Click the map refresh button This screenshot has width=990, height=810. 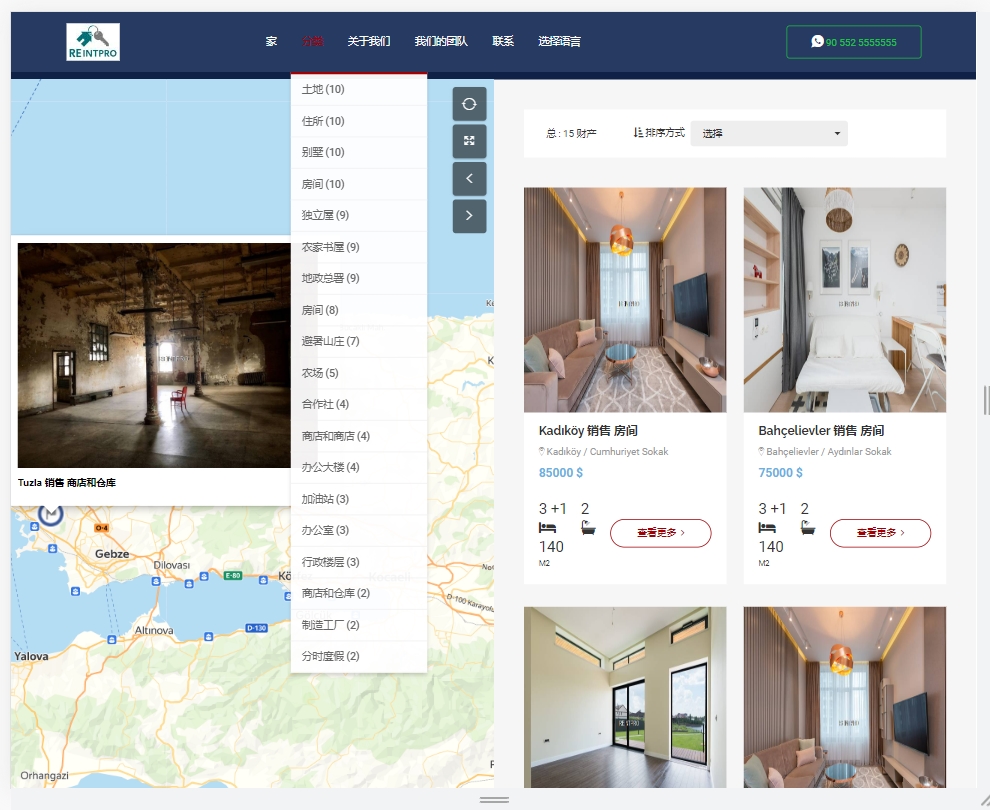tap(469, 104)
